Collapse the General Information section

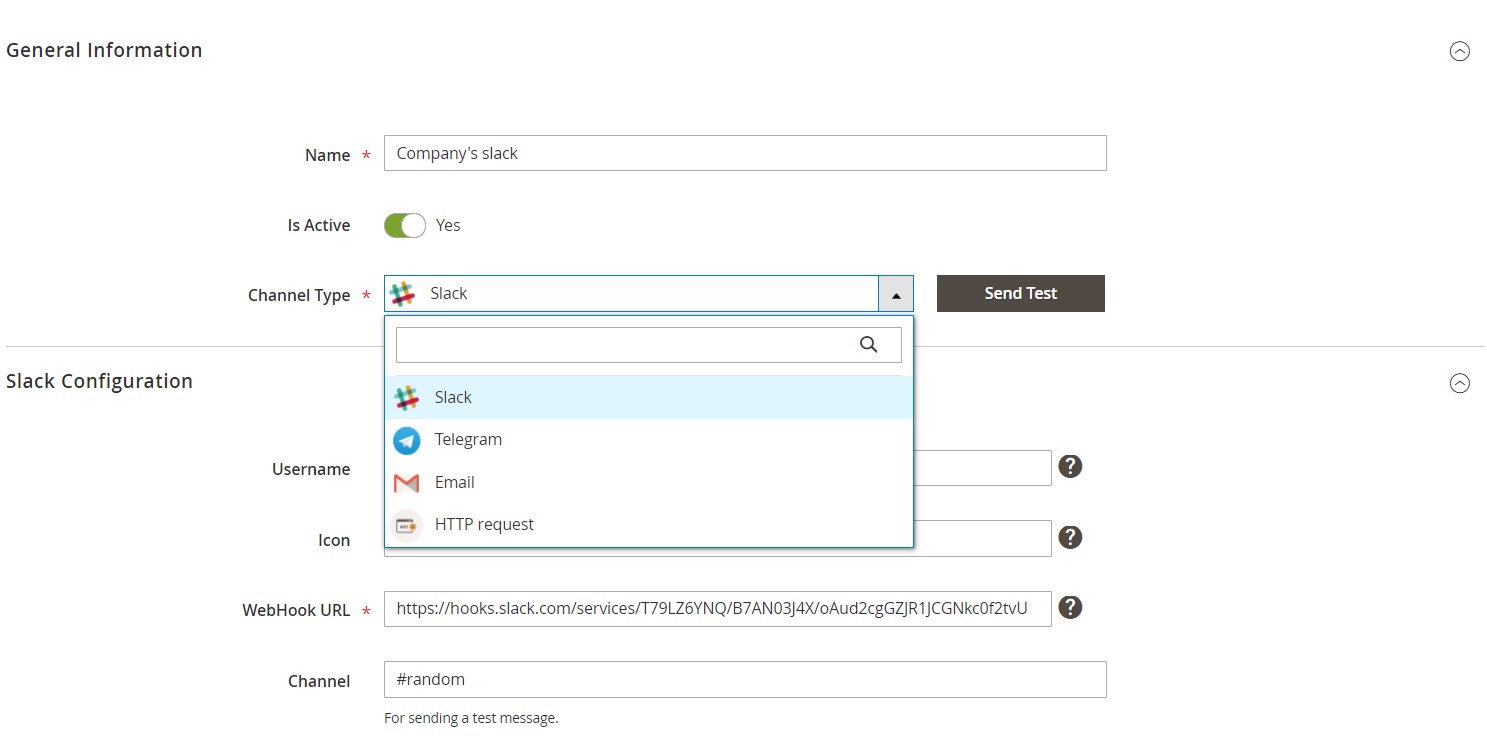point(1459,52)
